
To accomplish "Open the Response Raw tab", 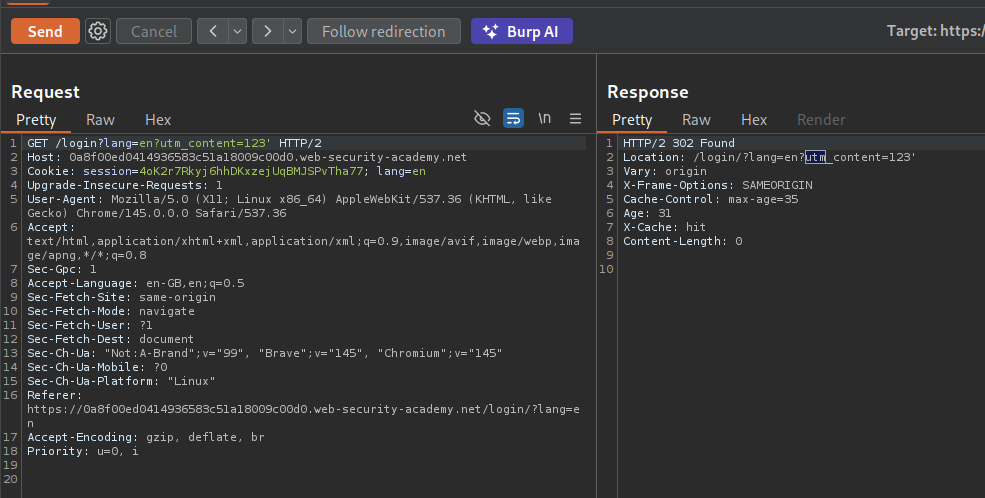I will (696, 120).
